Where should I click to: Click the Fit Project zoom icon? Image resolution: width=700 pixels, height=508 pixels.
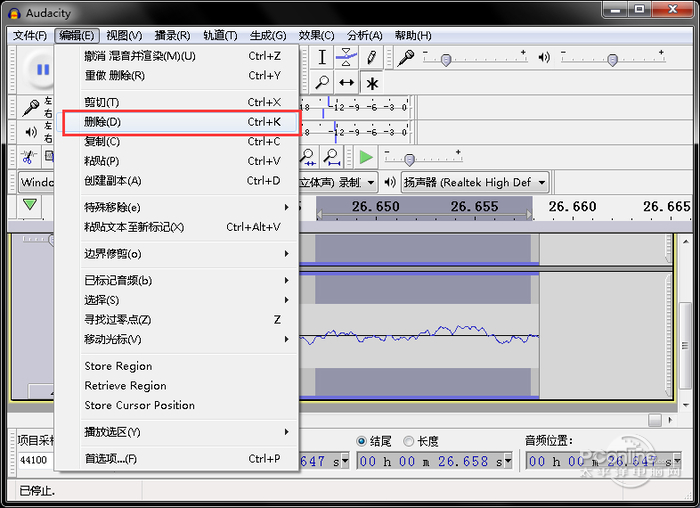point(332,157)
